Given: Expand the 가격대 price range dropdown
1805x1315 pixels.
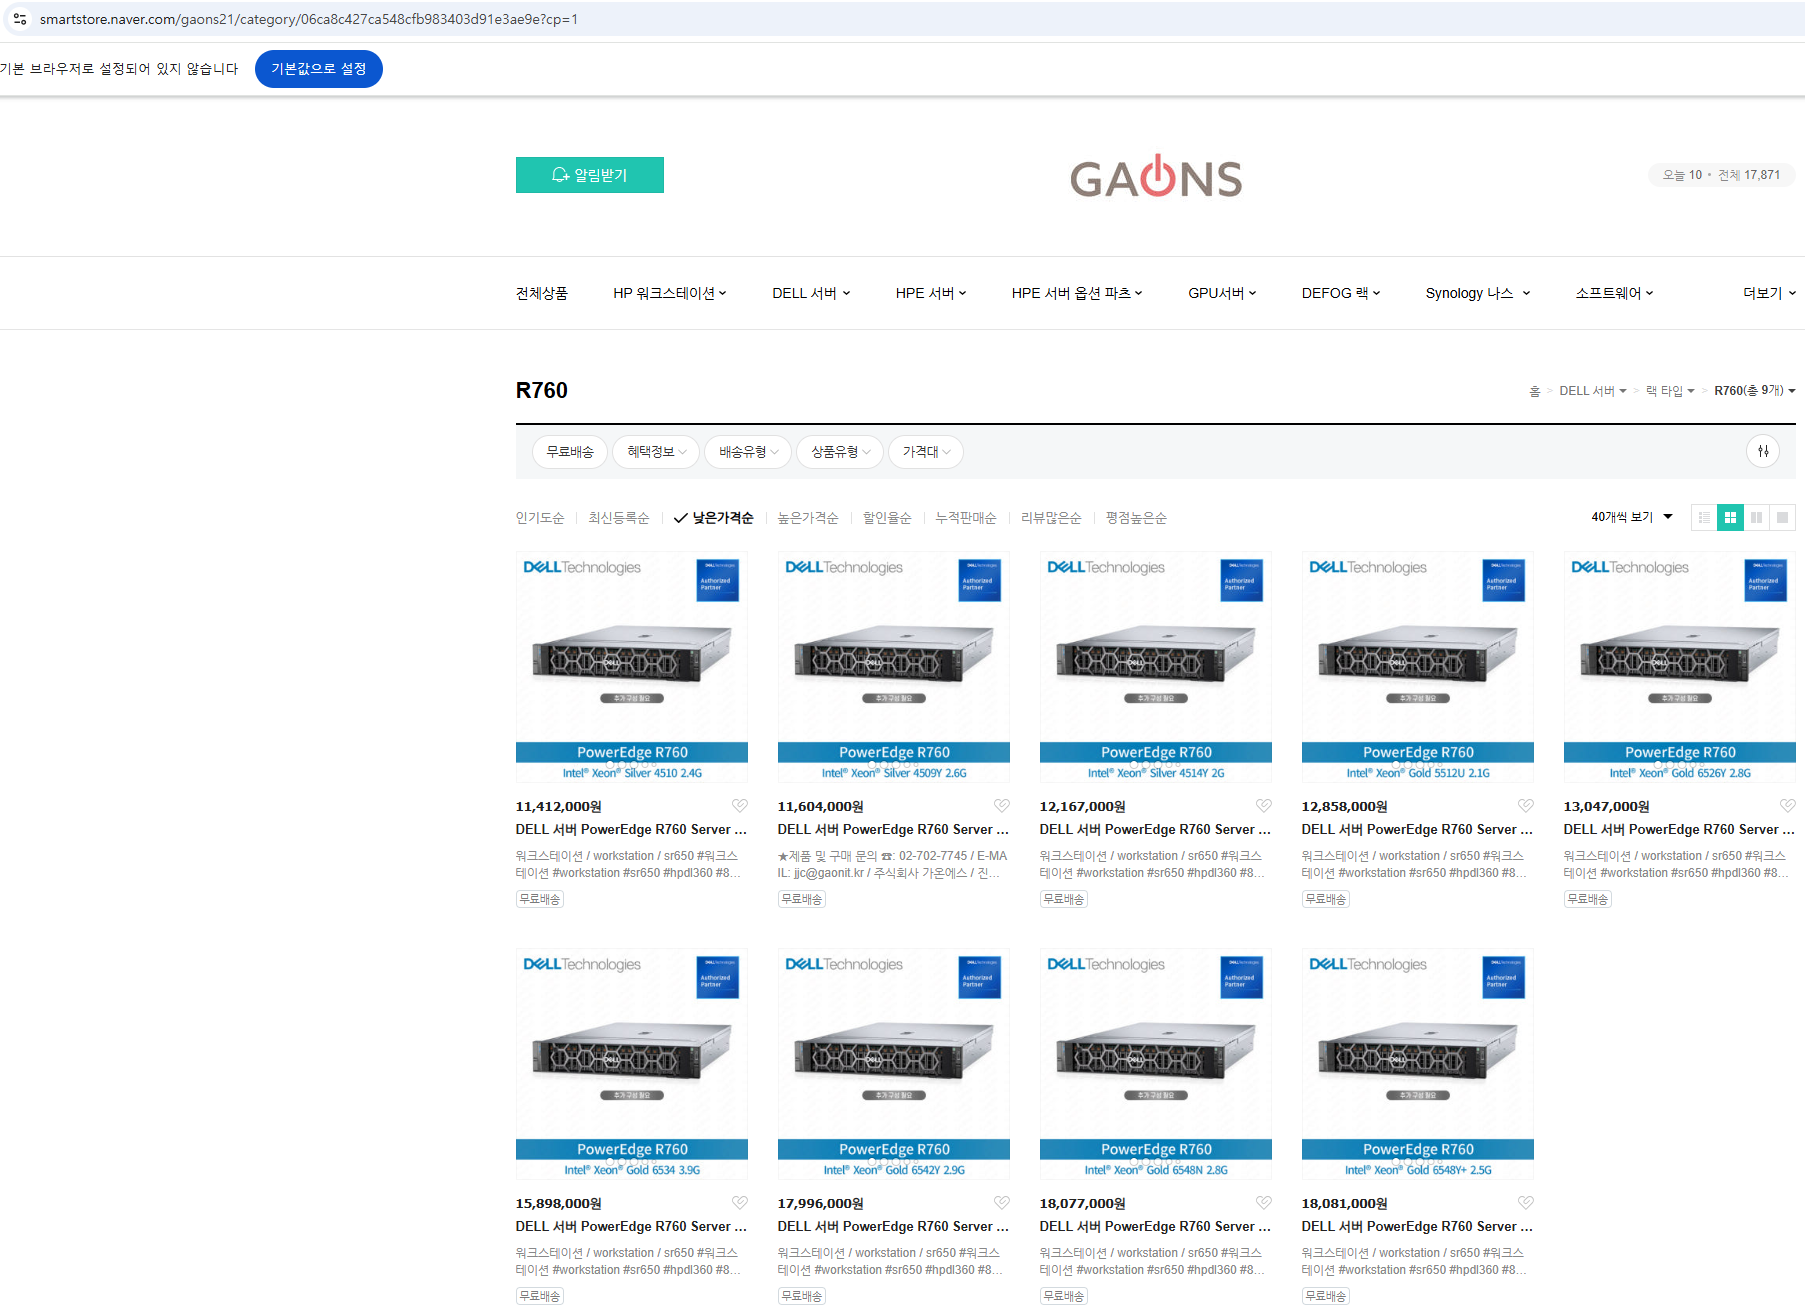Looking at the screenshot, I should point(926,452).
